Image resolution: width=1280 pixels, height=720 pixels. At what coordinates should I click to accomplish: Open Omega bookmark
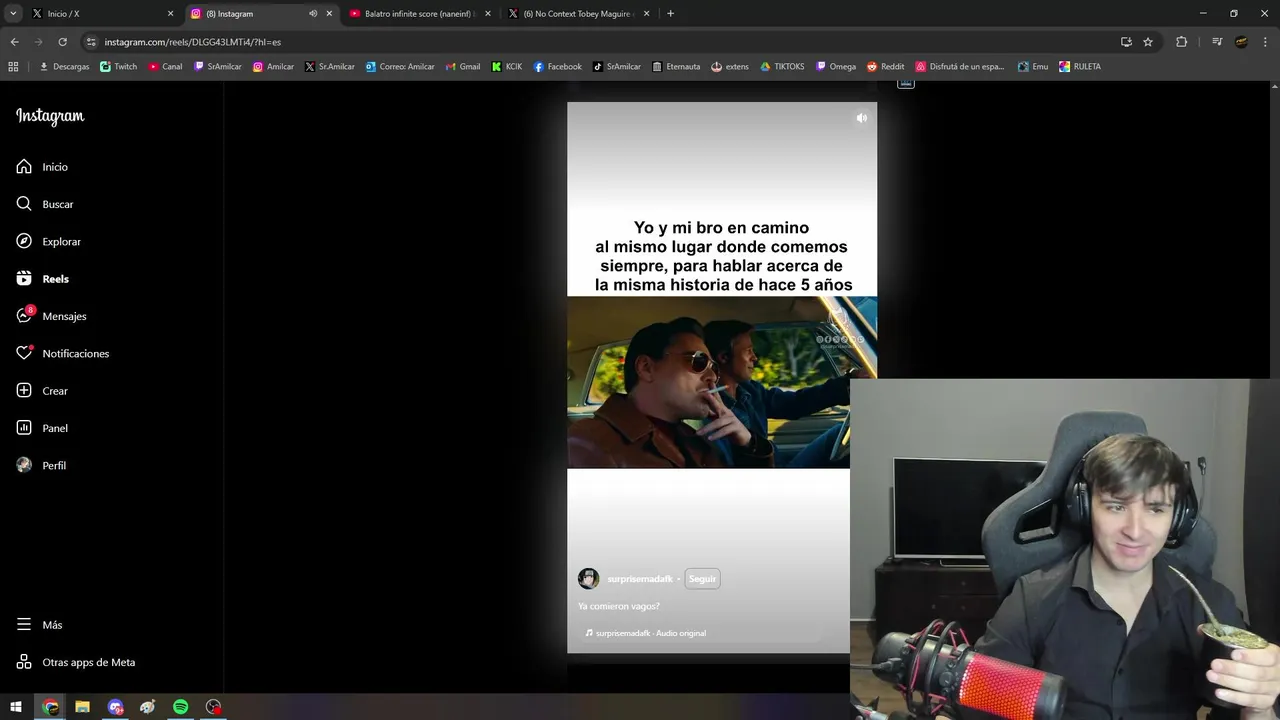tap(836, 67)
